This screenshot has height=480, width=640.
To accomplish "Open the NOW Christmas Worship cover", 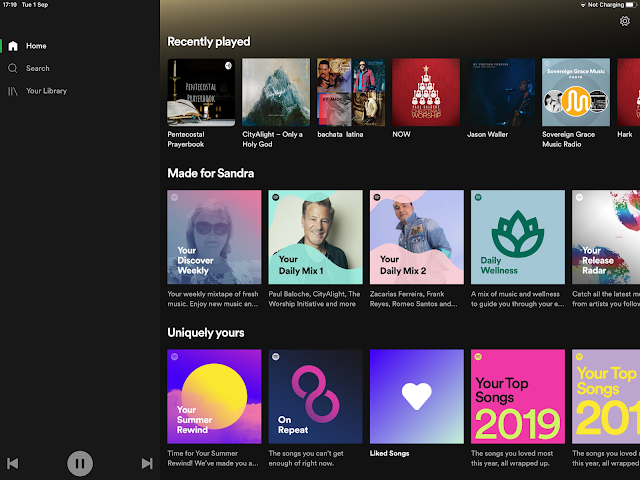I will (426, 92).
